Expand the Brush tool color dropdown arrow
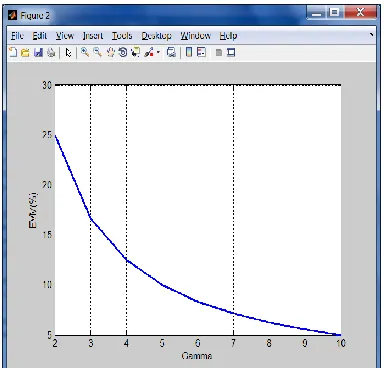 [158, 53]
